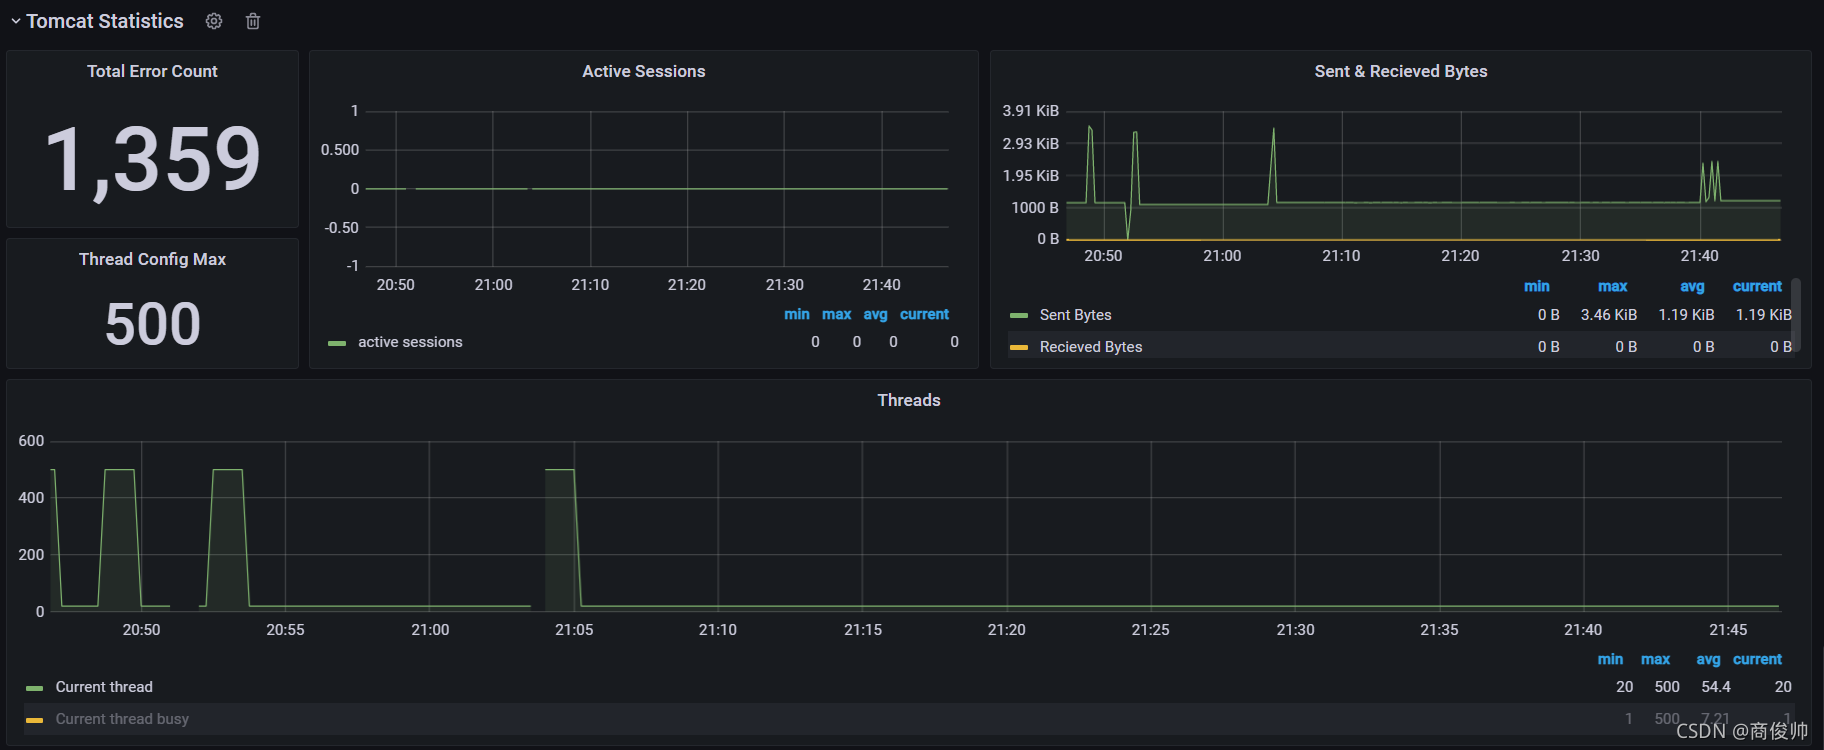Click the Tomcat Statistics row title
This screenshot has width=1824, height=750.
105,21
